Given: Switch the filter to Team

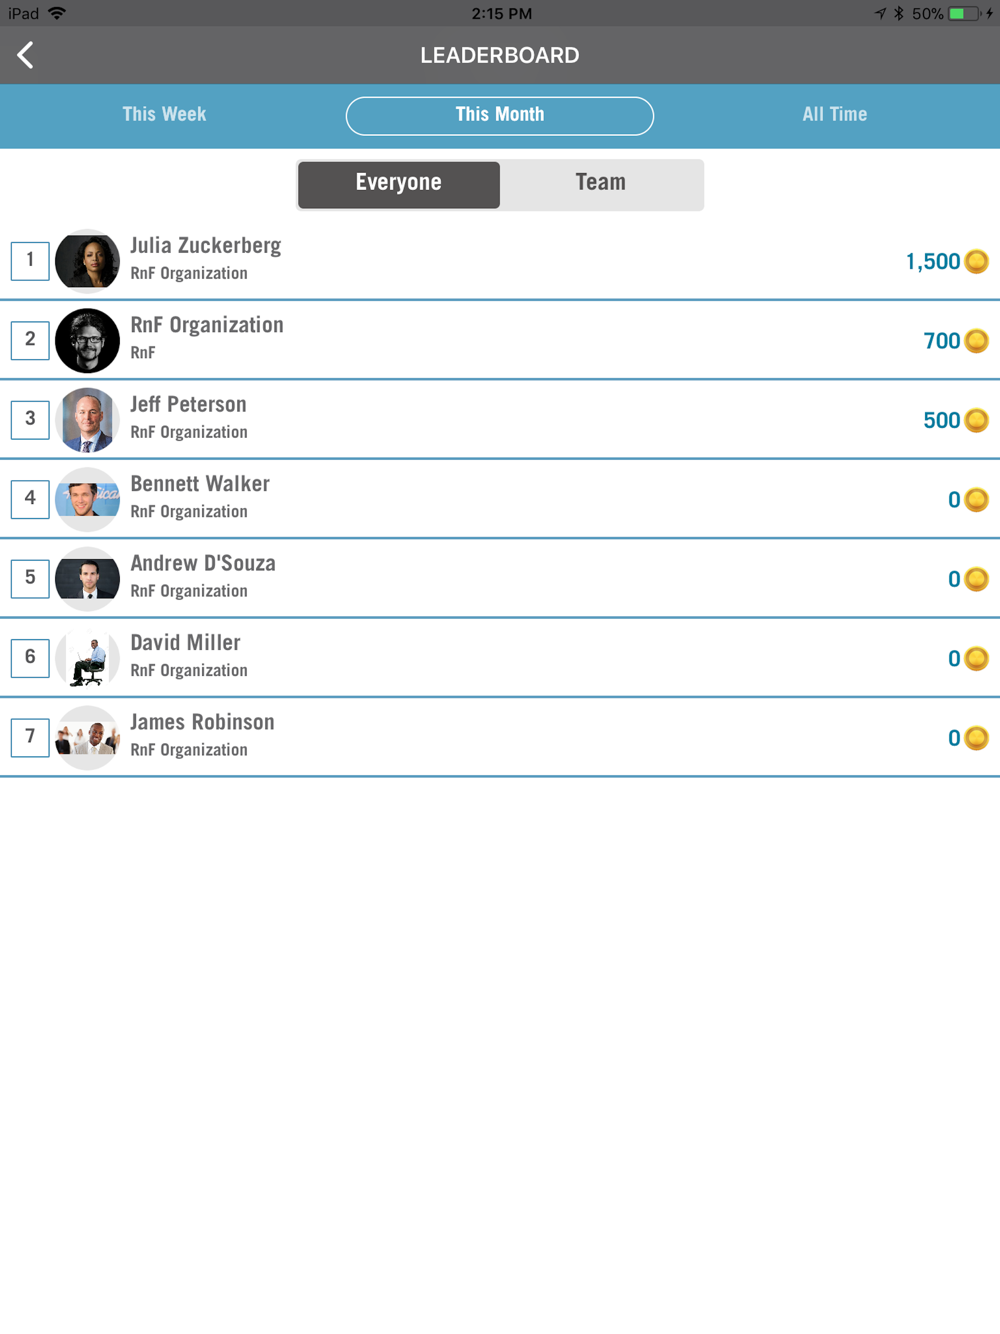Looking at the screenshot, I should pos(601,184).
